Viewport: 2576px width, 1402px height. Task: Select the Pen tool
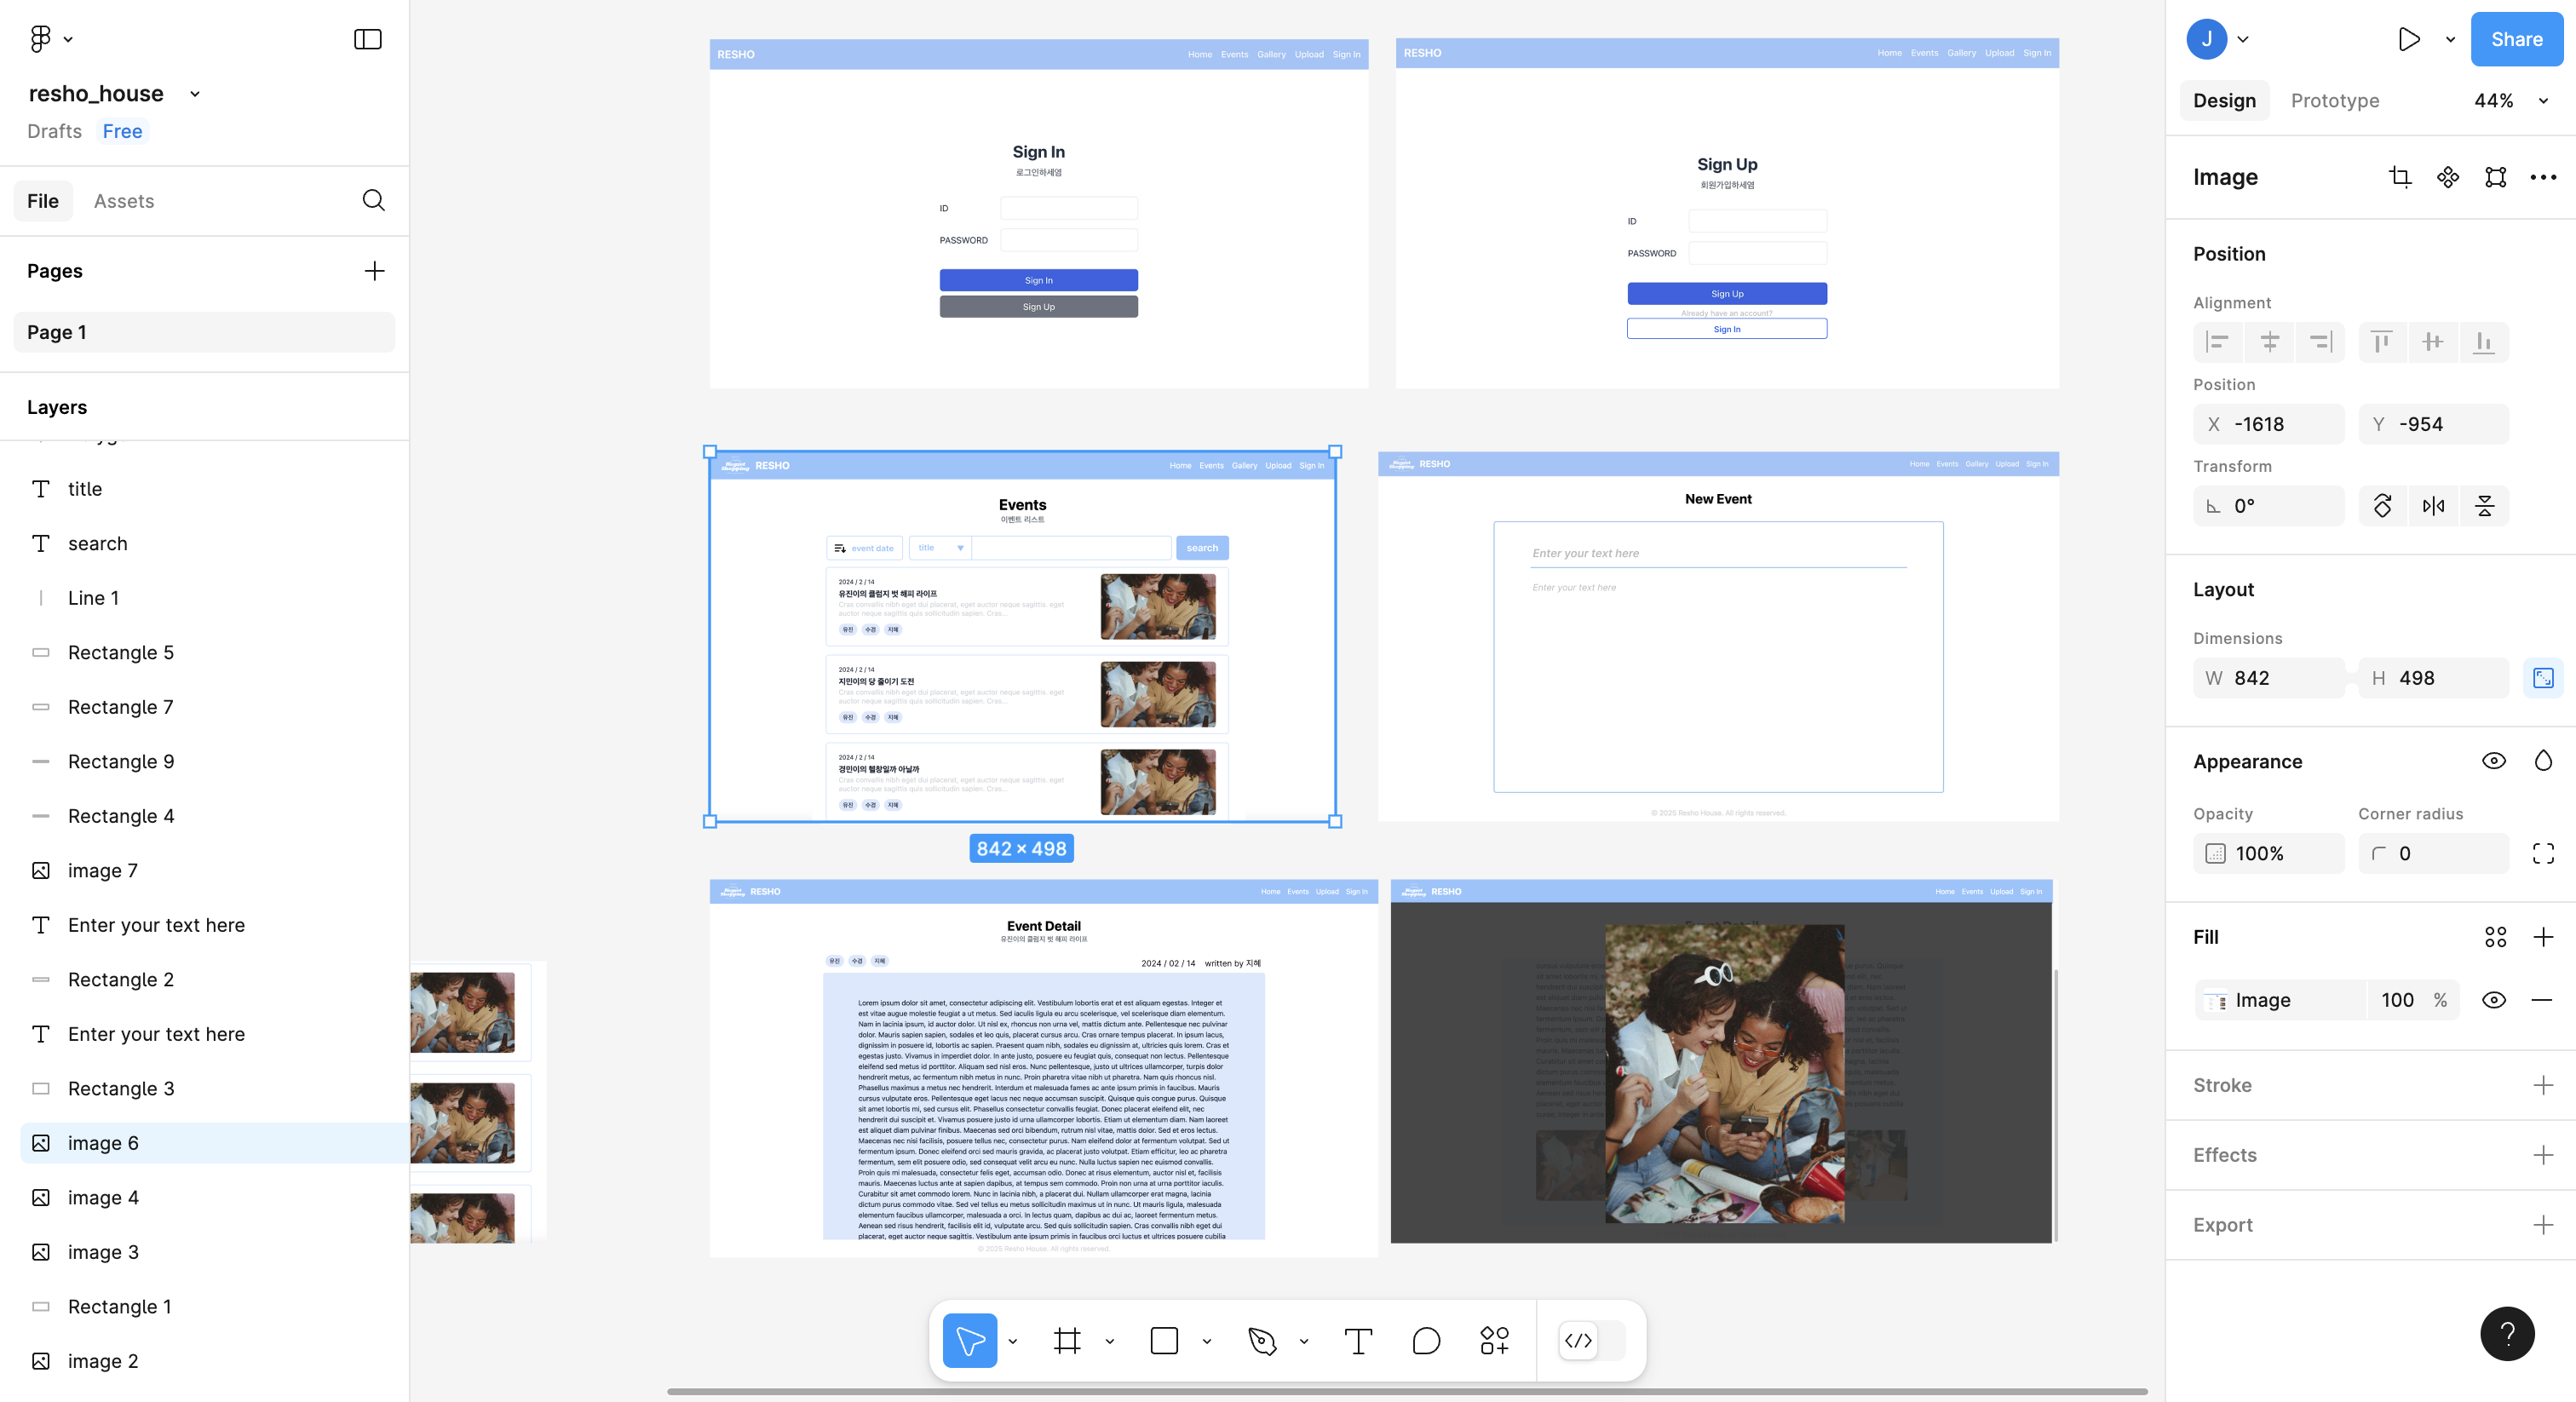(1262, 1340)
